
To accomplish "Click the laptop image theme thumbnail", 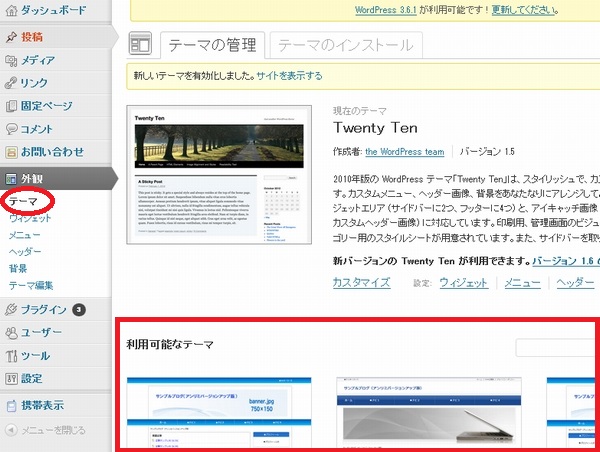I will click(429, 413).
